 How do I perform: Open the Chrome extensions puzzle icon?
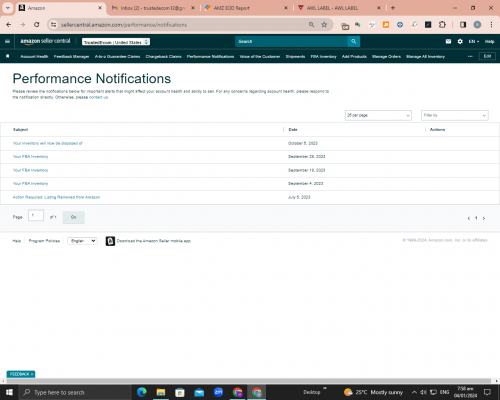[442, 25]
